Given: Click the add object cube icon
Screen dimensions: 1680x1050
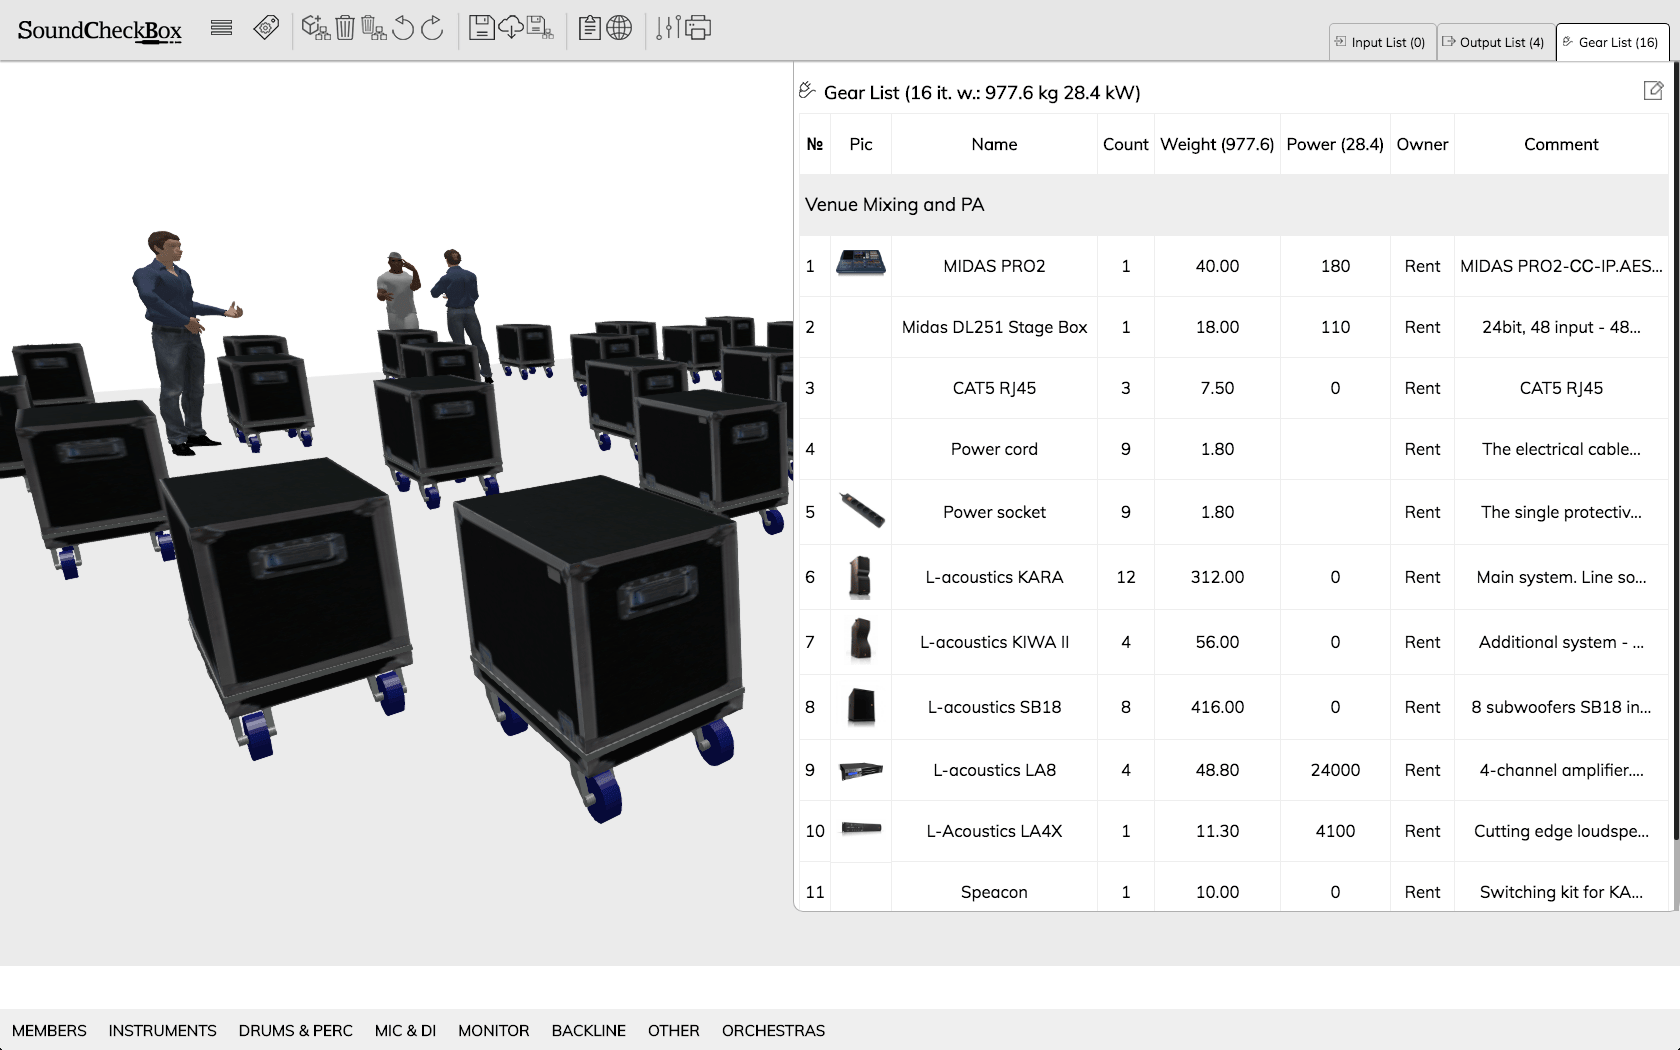Looking at the screenshot, I should pos(315,28).
